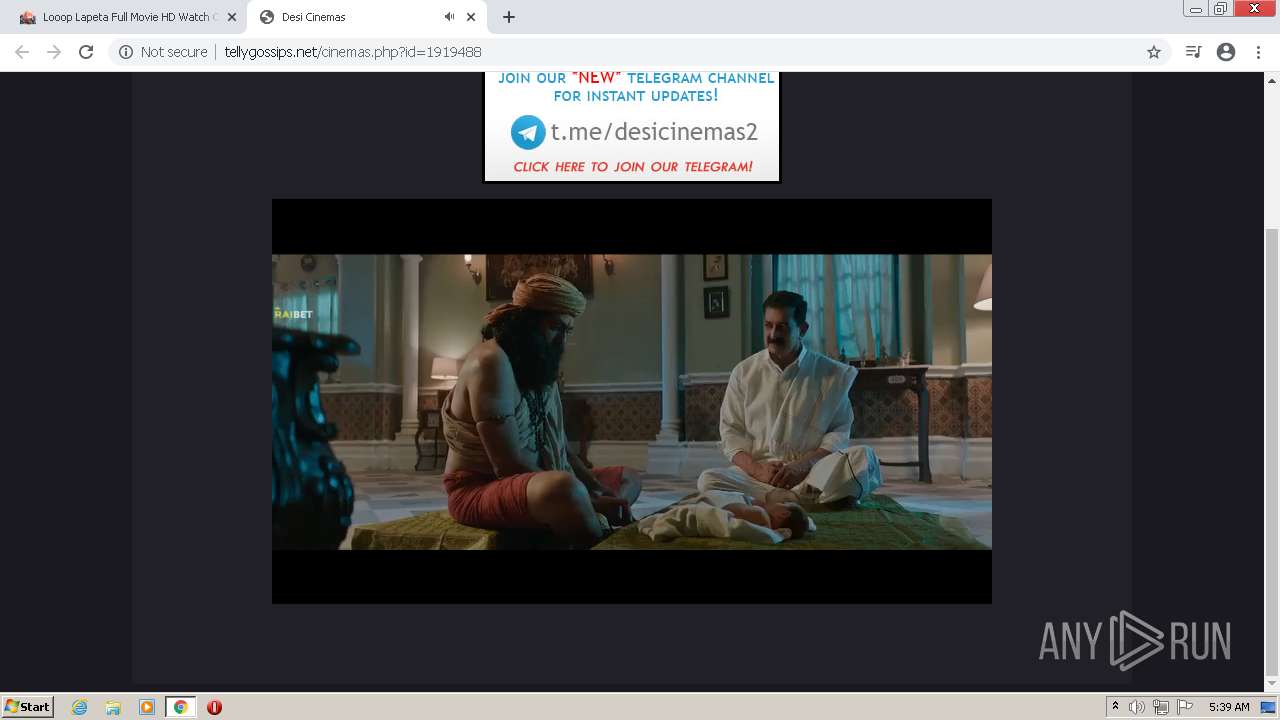Open File Explorer from taskbar

[x=113, y=707]
